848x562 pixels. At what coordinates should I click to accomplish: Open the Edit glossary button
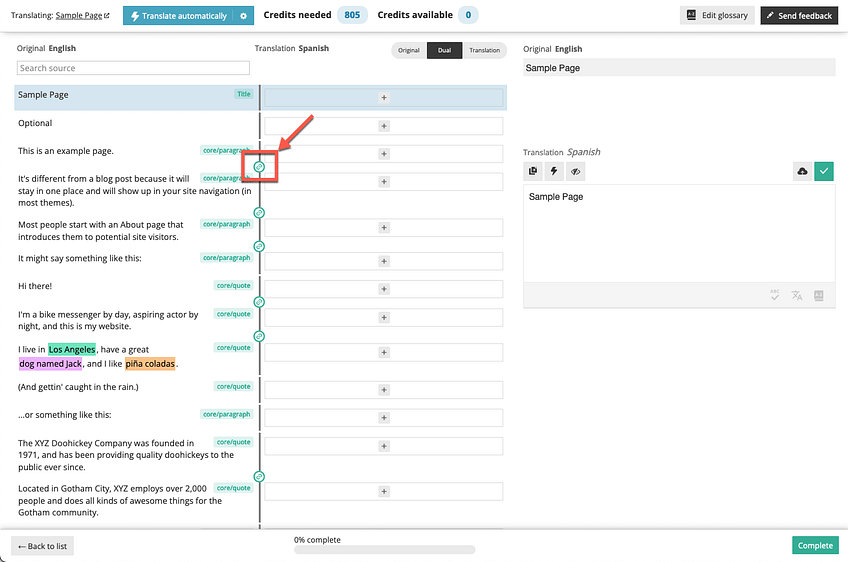pyautogui.click(x=717, y=16)
